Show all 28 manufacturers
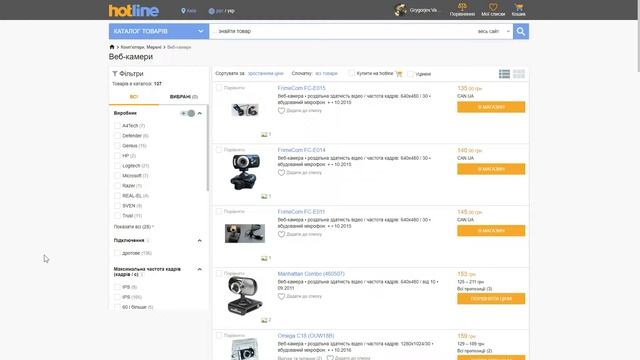Image resolution: width=640 pixels, height=360 pixels. [134, 227]
